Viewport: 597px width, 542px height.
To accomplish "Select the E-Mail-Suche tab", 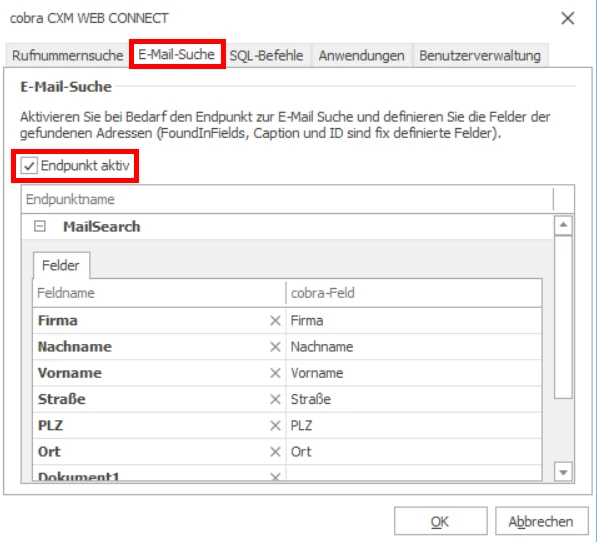I will 177,54.
